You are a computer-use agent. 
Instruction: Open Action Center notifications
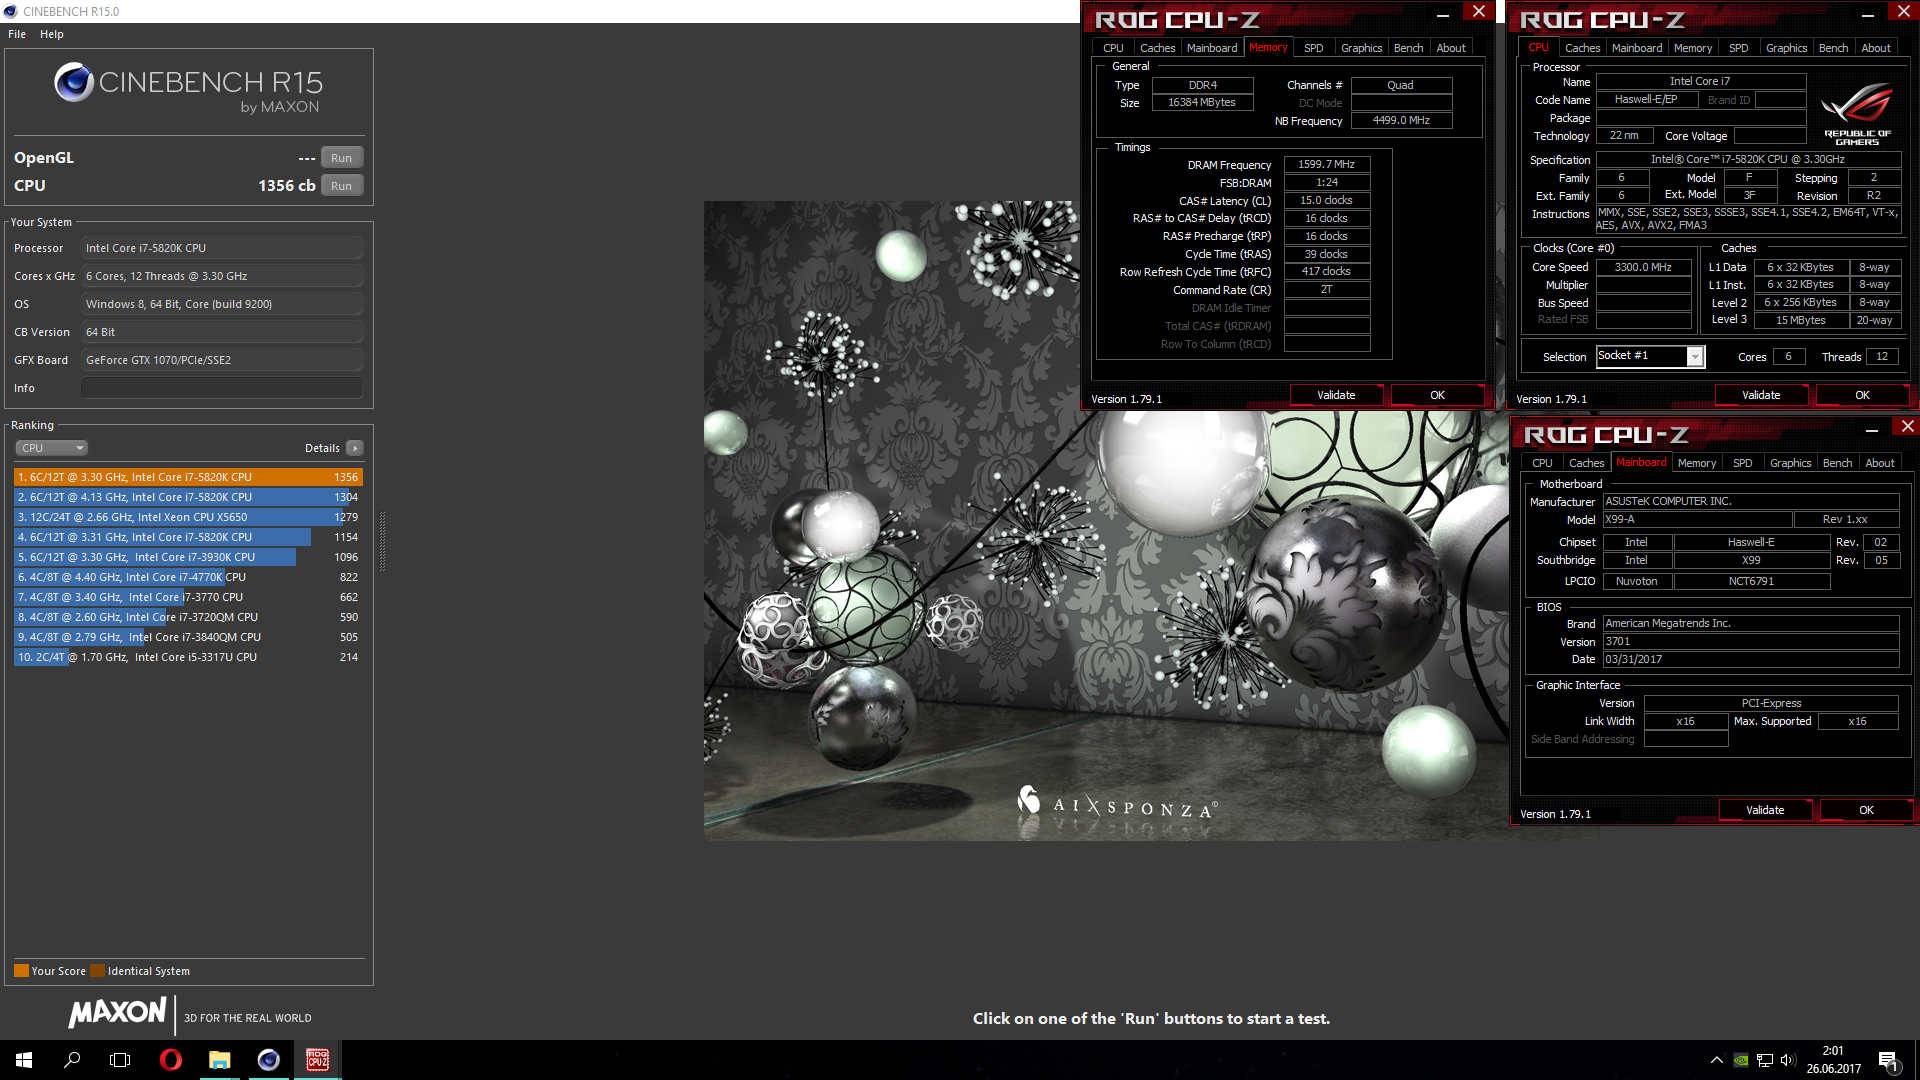pyautogui.click(x=1889, y=1061)
